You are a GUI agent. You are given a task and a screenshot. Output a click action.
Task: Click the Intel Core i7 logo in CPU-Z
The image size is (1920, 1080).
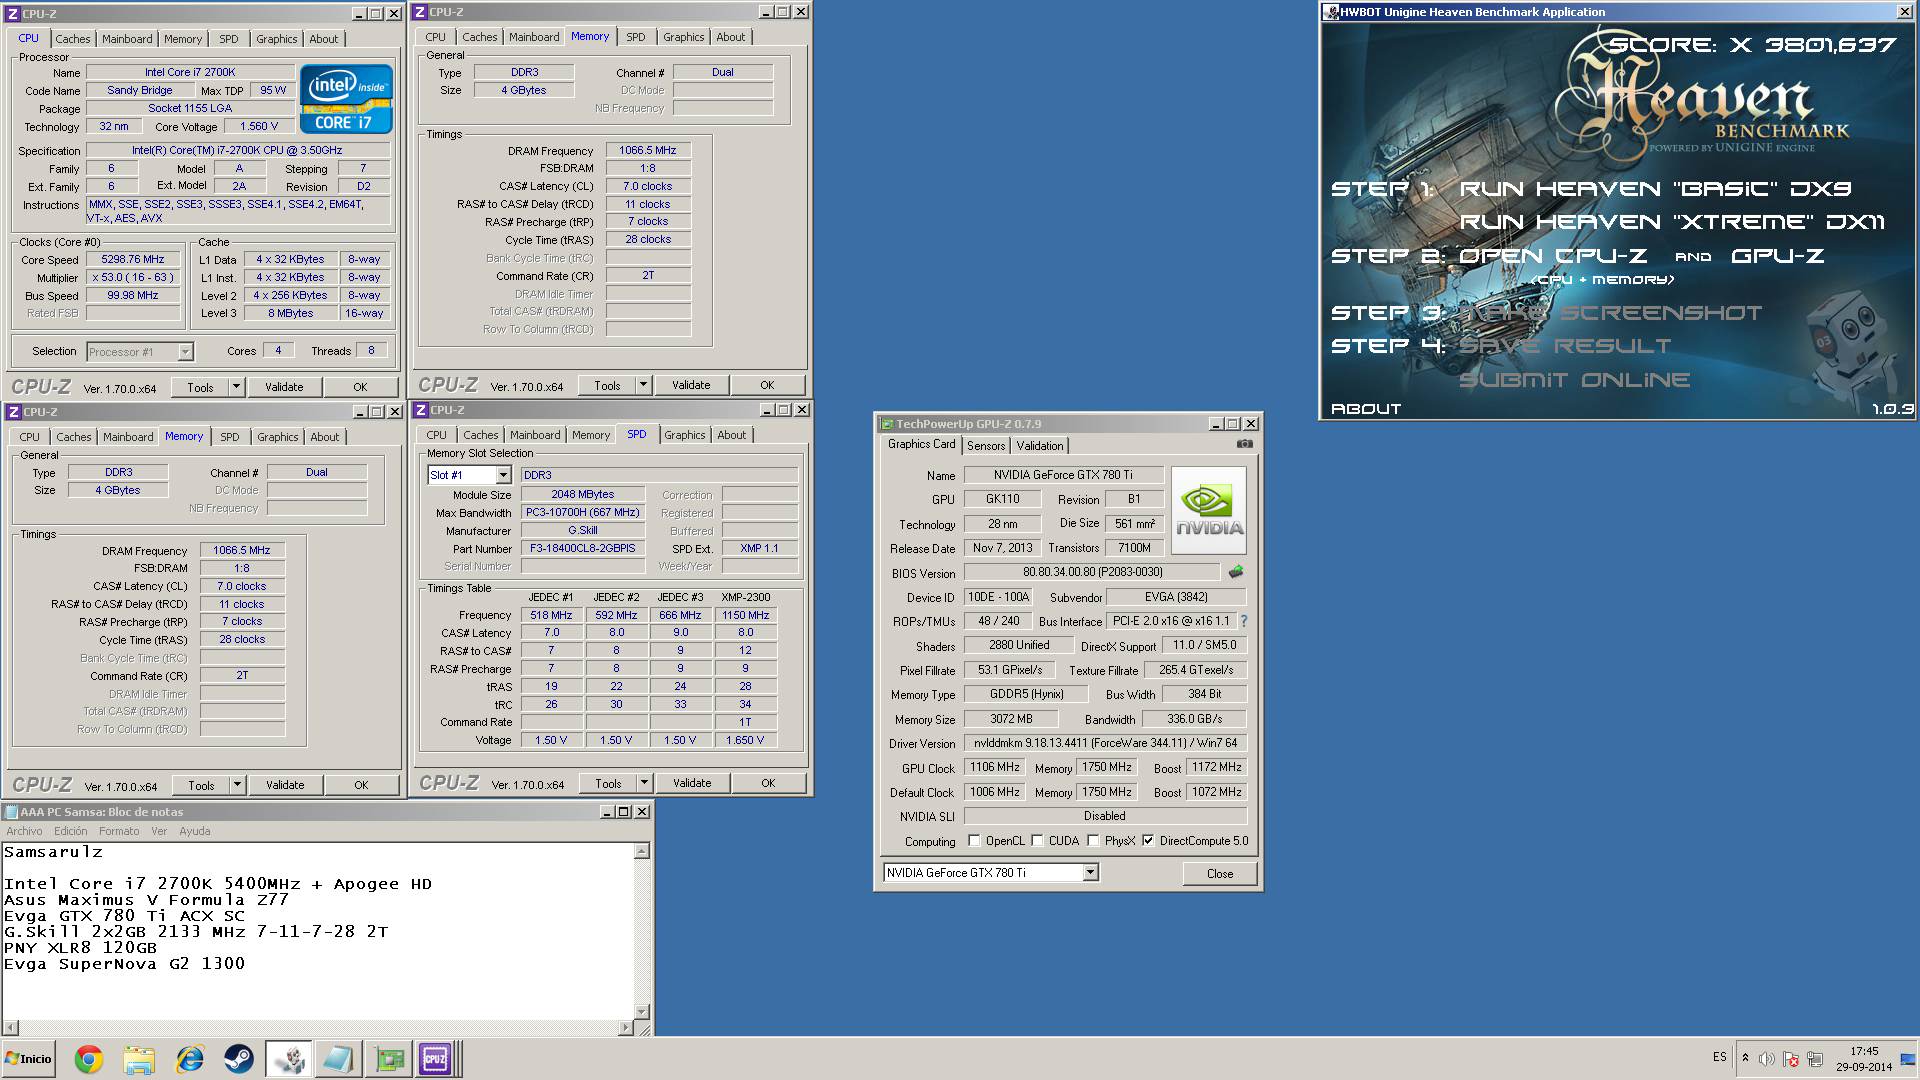click(346, 99)
